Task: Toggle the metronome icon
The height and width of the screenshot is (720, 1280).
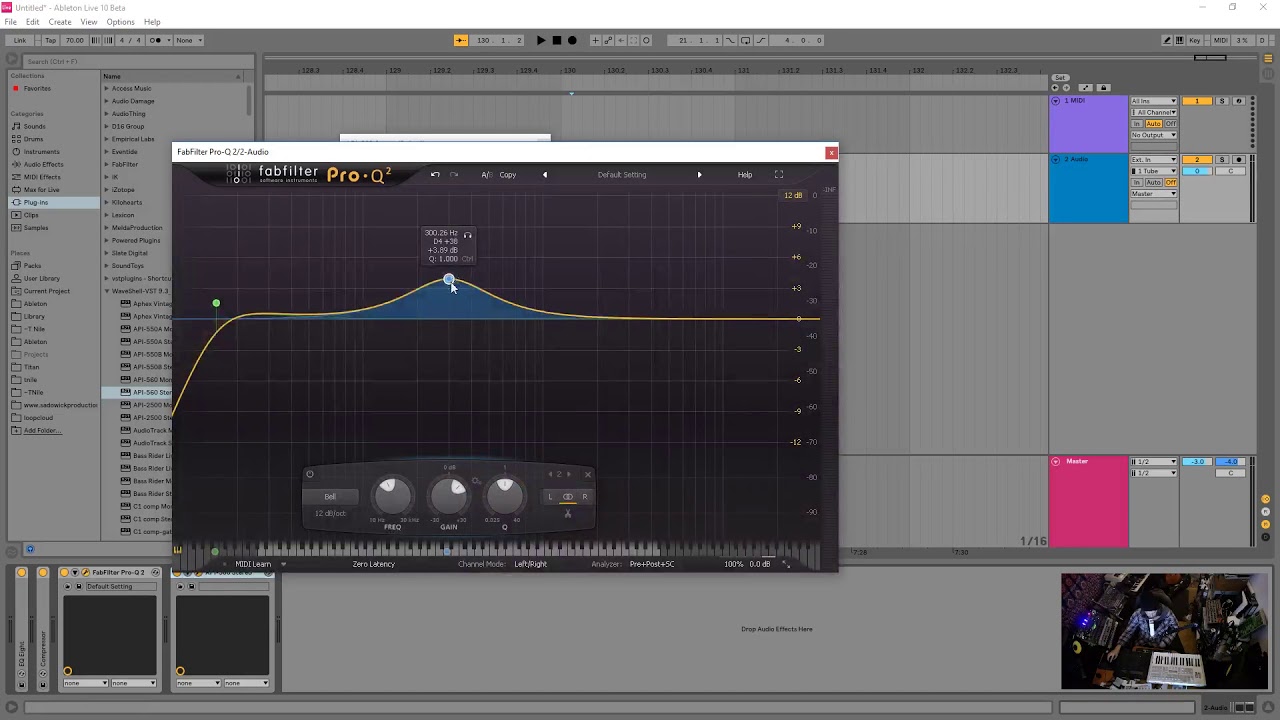Action: [155, 40]
